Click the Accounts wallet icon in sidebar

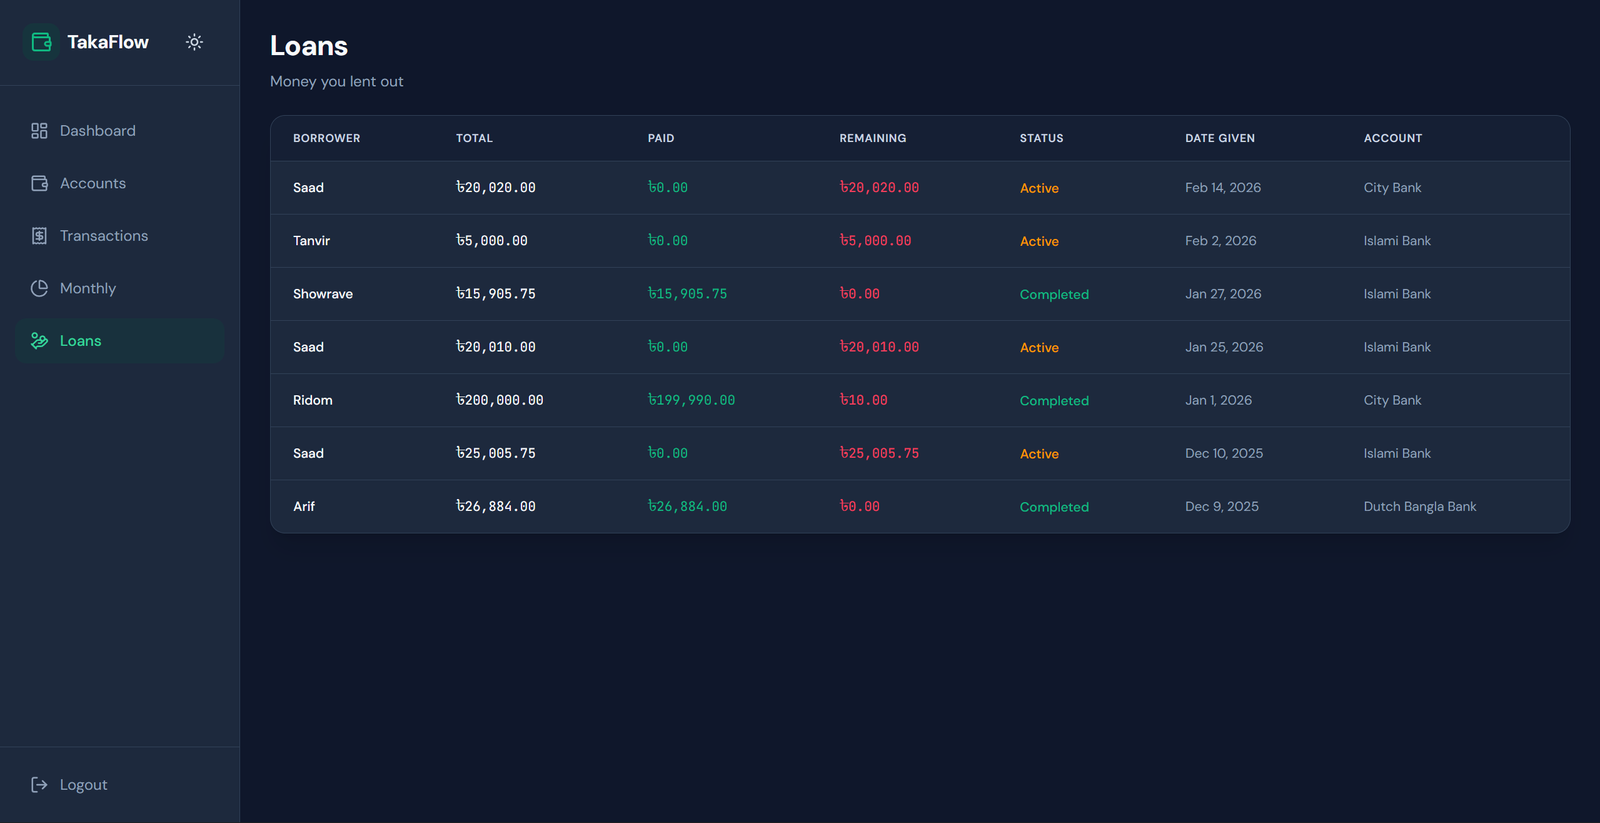tap(39, 183)
